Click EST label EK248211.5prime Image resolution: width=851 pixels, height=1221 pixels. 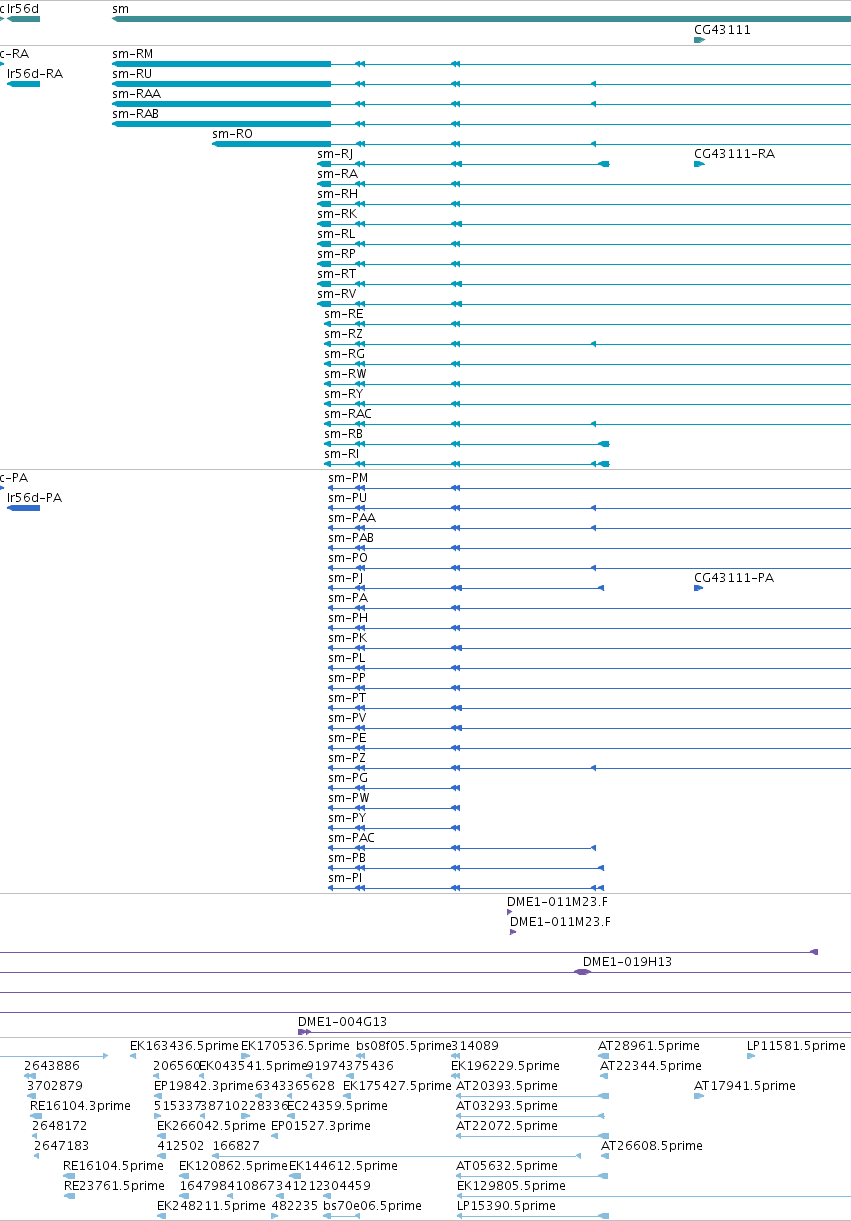coord(212,1206)
